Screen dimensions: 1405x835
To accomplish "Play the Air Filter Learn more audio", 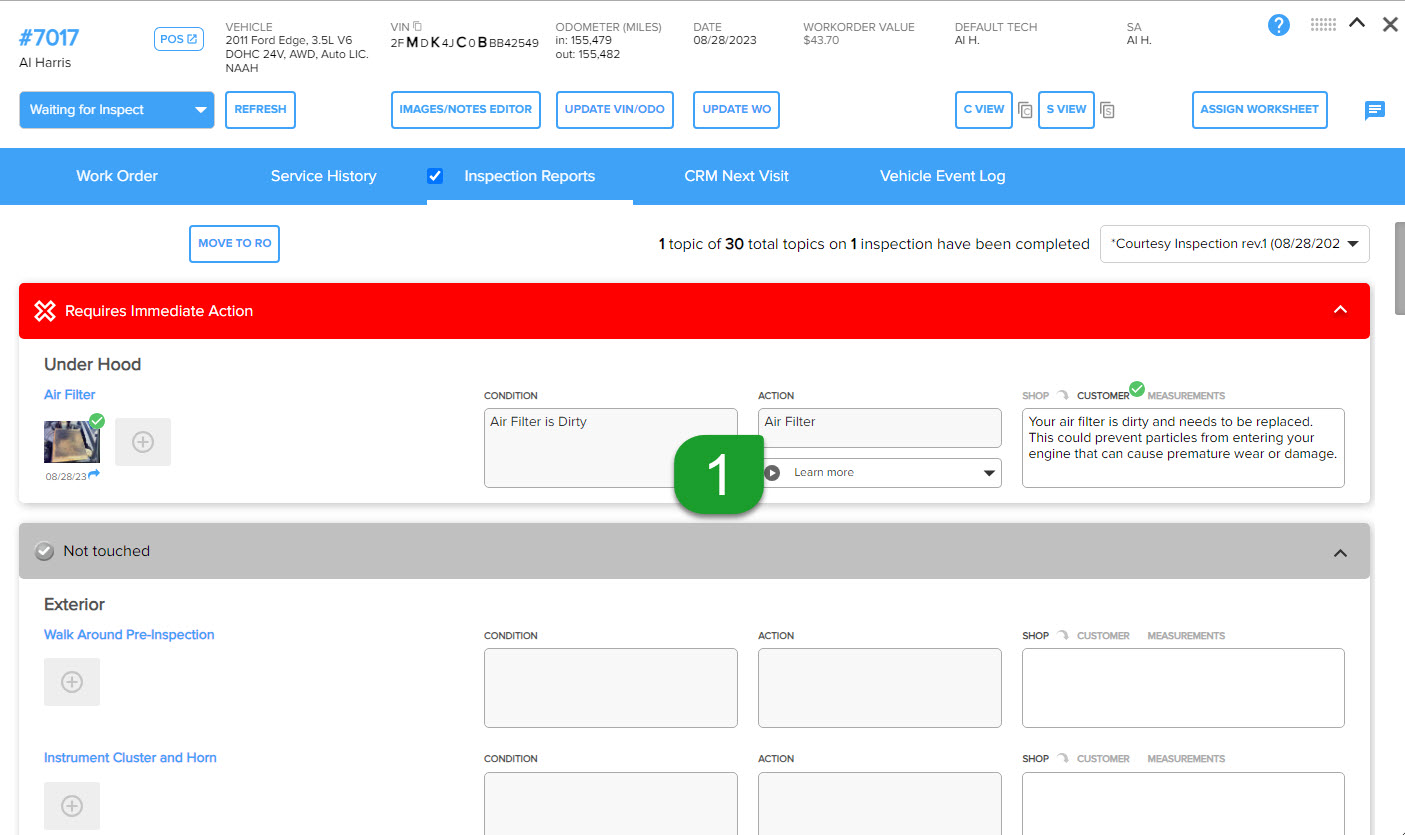I will tap(771, 472).
